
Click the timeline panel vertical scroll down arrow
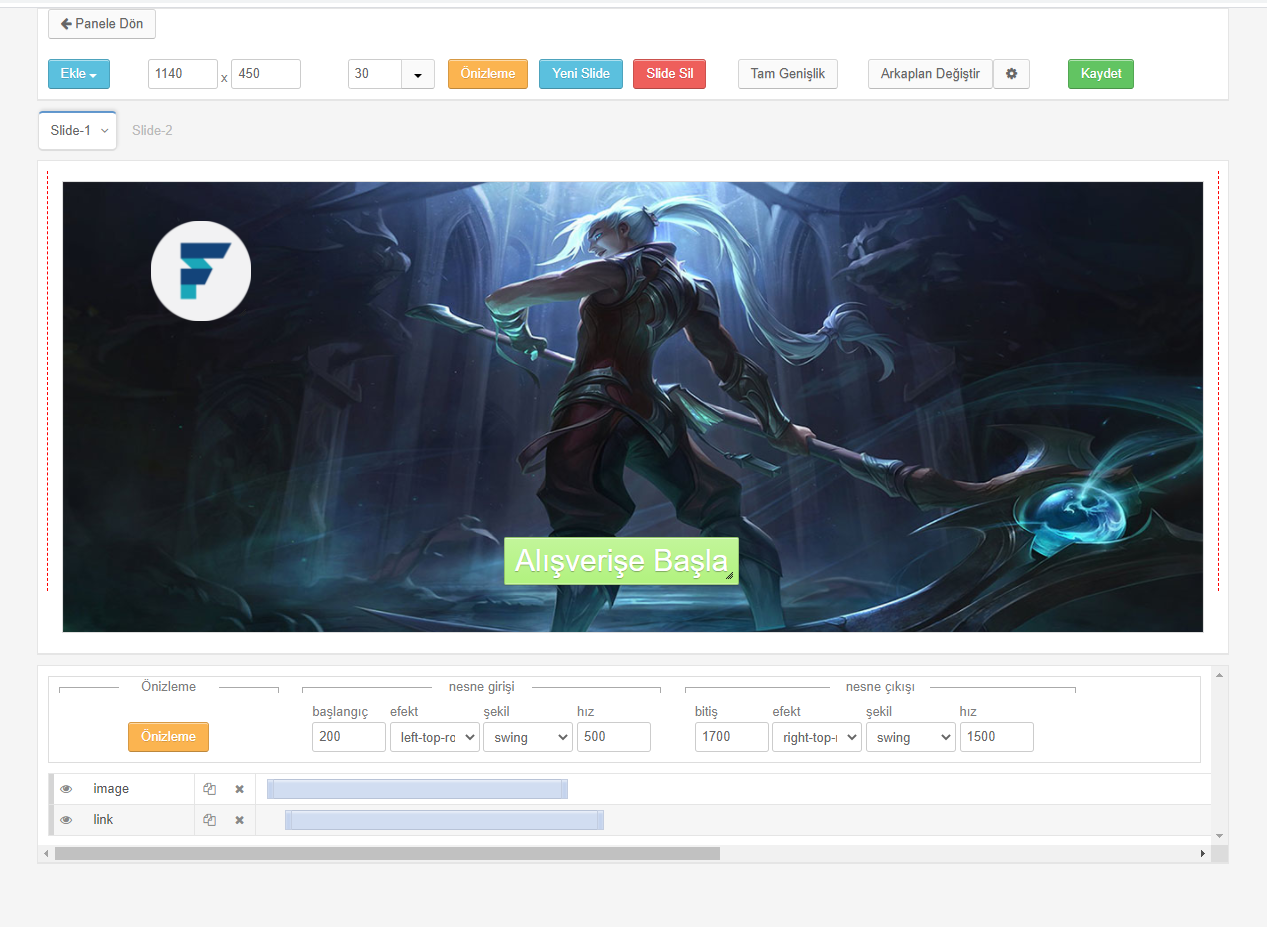pyautogui.click(x=1219, y=835)
